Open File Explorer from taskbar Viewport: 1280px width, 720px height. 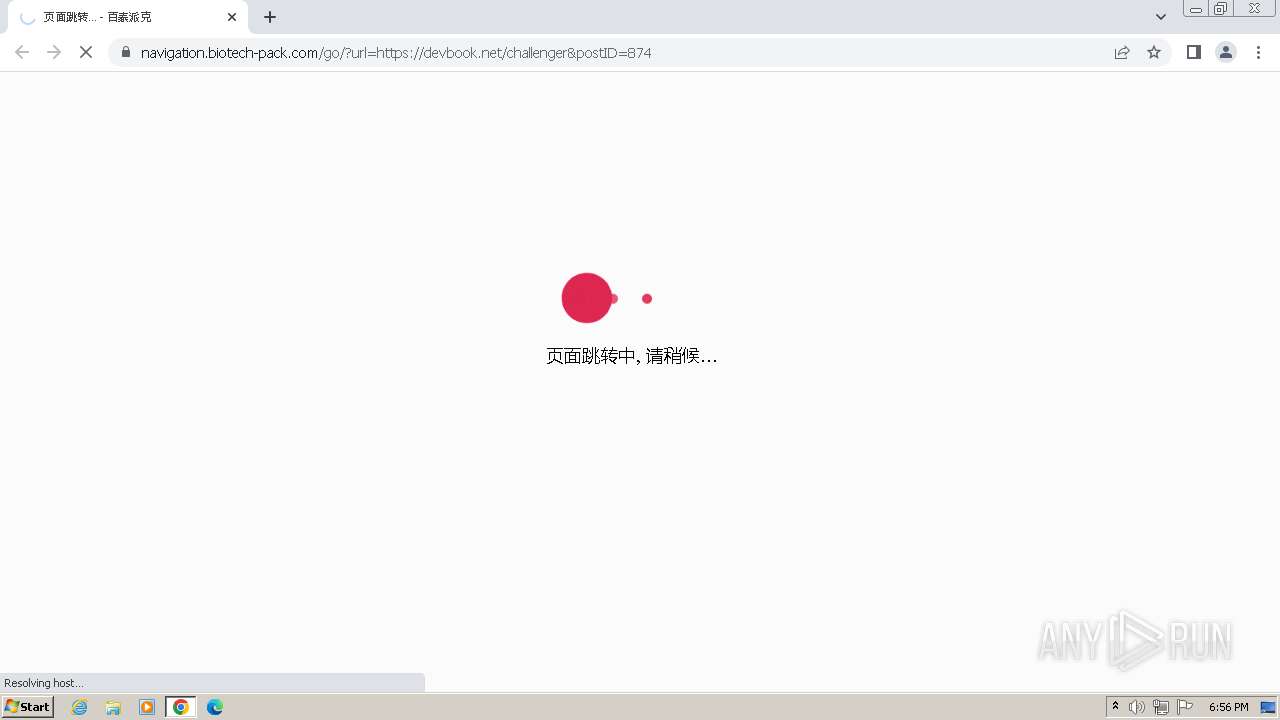[x=113, y=707]
